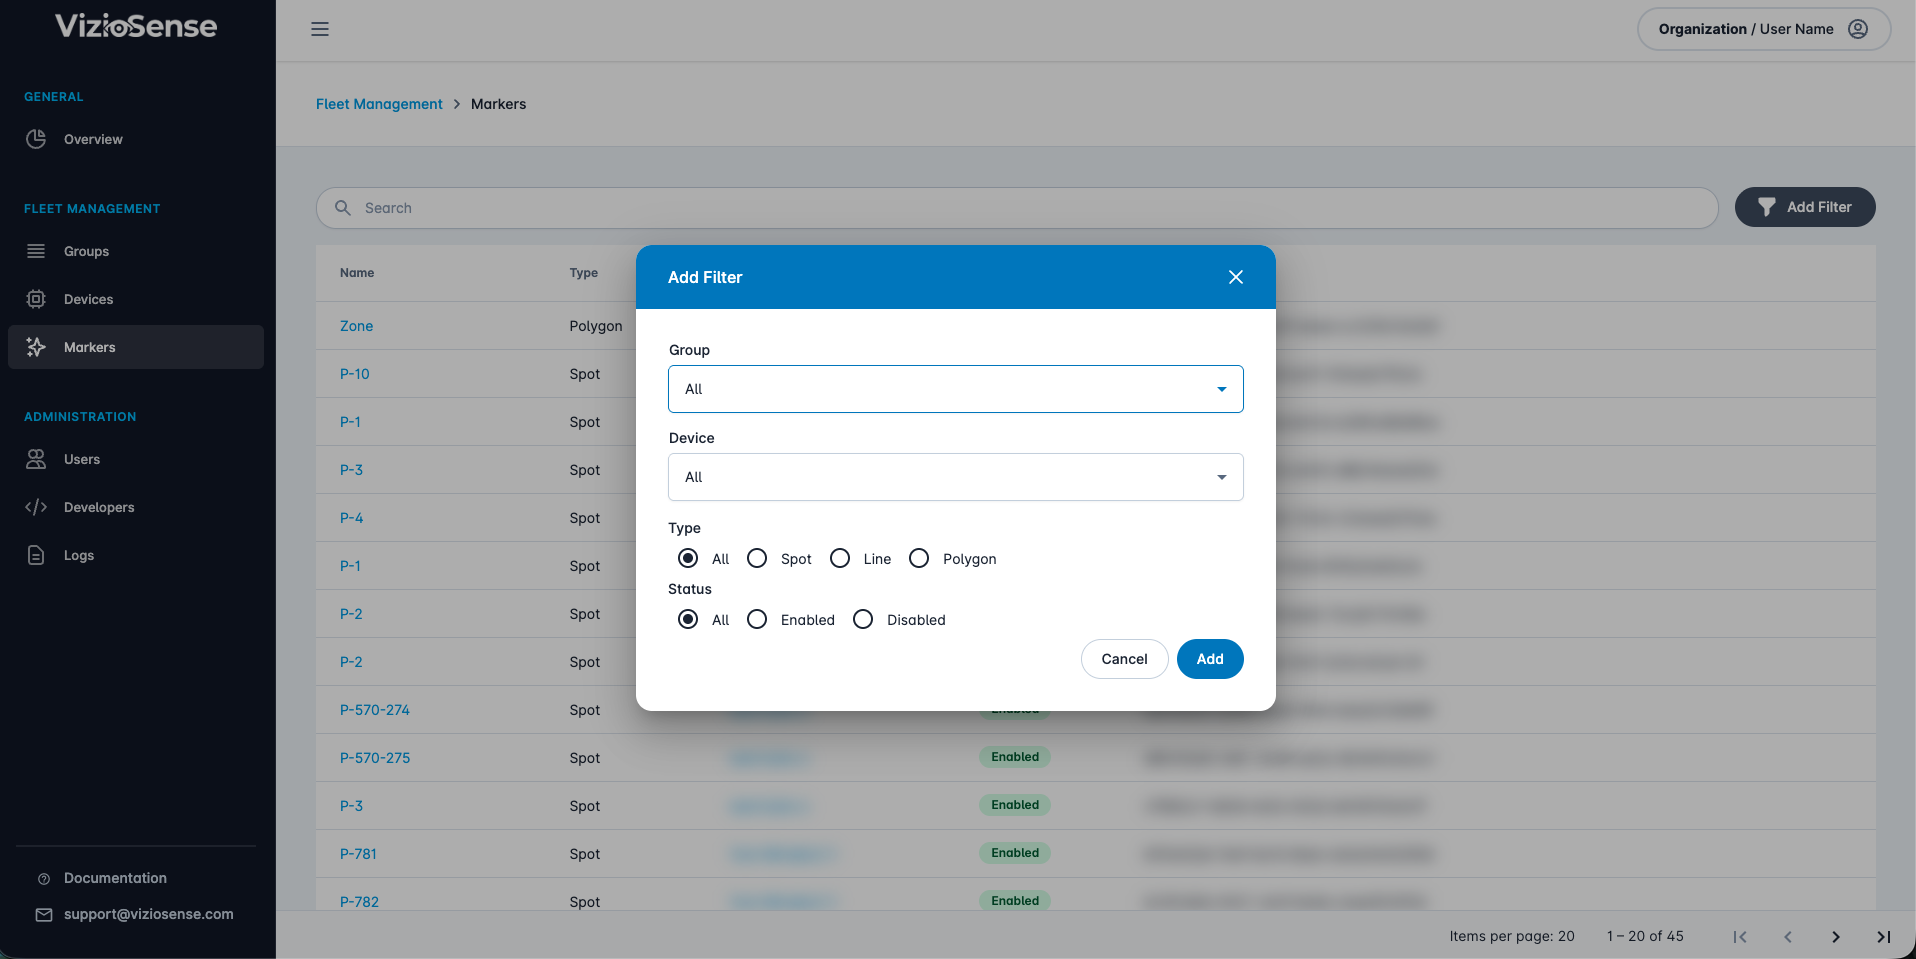Sort by Name column header
Screen dimensions: 1916x959
[x=357, y=273]
